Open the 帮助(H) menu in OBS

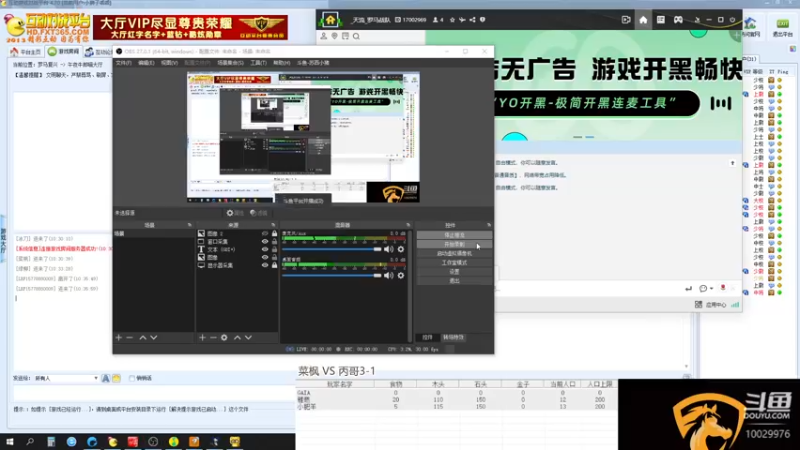click(282, 63)
